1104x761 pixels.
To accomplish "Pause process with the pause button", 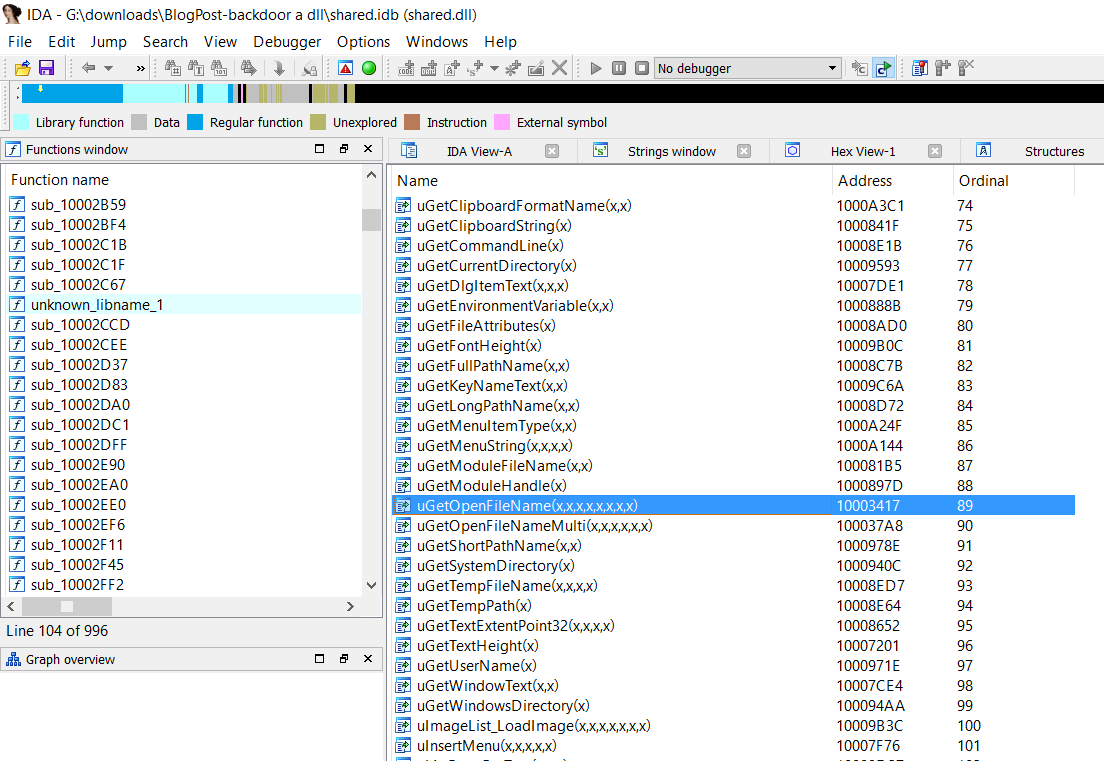I will [619, 68].
